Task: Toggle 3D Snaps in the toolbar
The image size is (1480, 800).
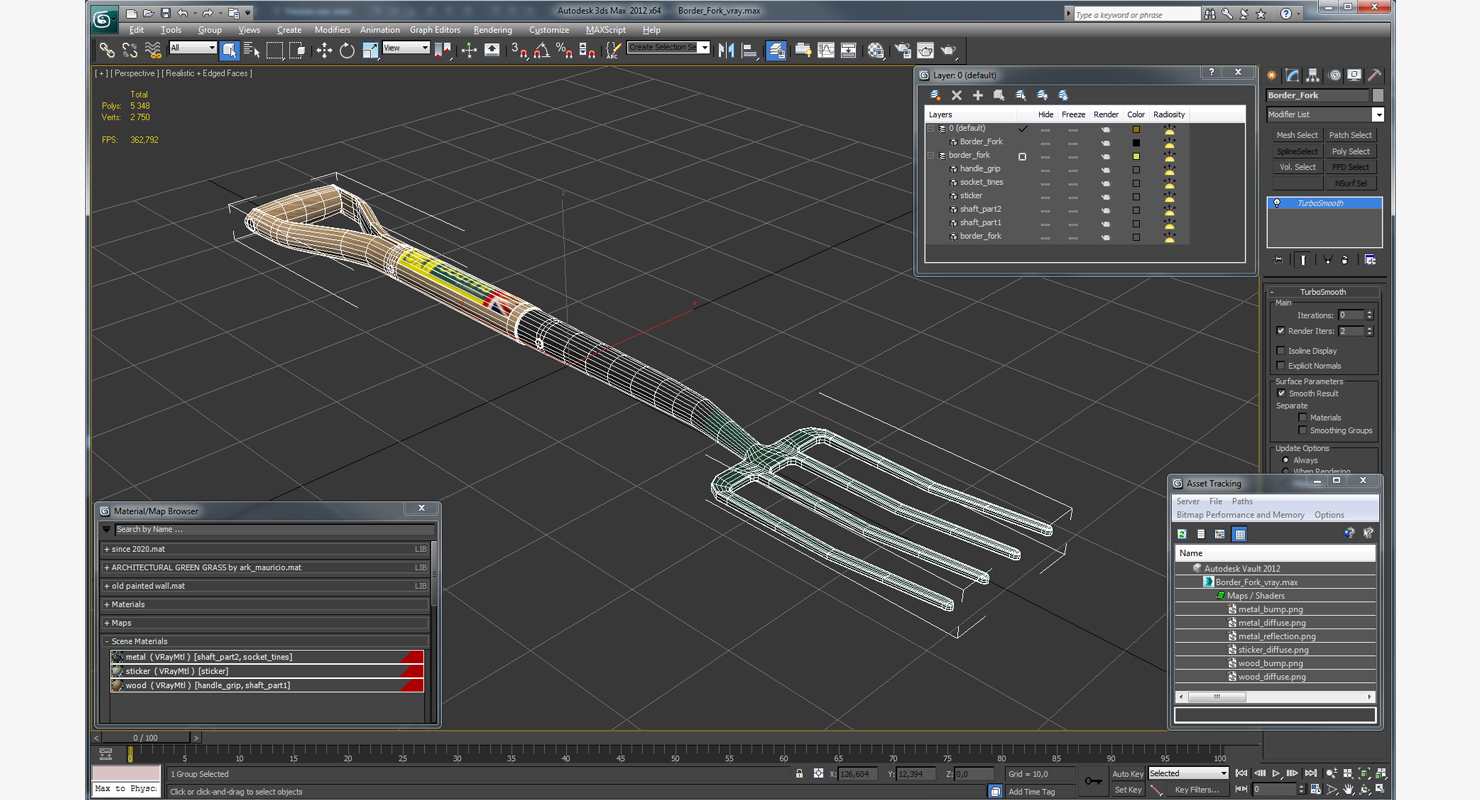Action: 519,50
